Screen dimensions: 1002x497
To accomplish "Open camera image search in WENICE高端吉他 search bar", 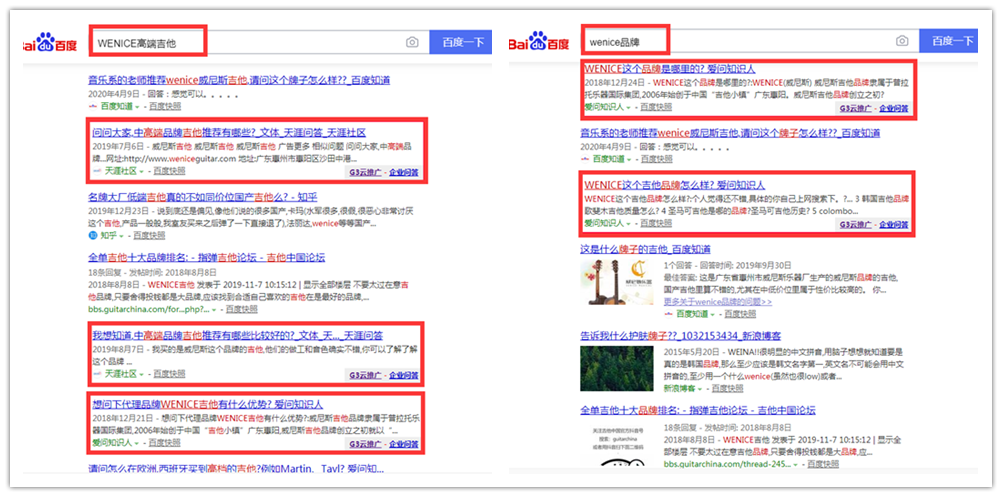I will click(x=412, y=42).
